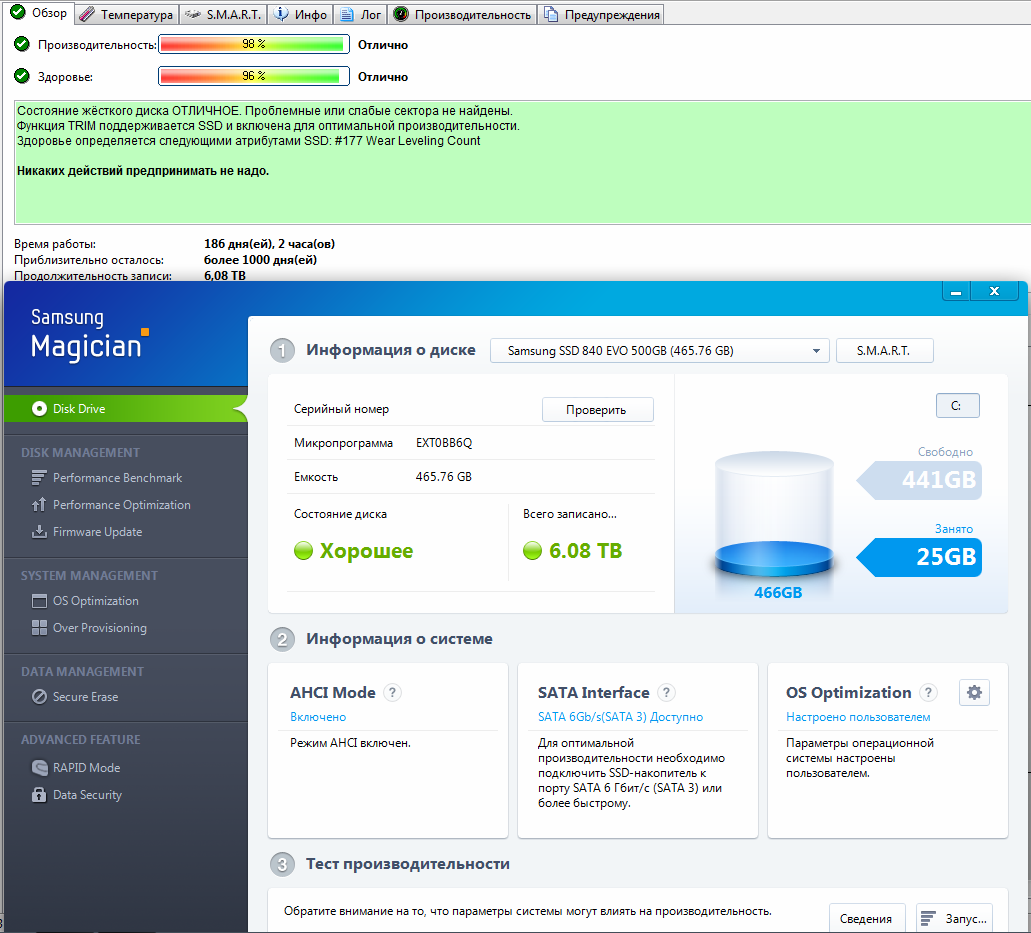Switch to the Инфо tab

click(x=300, y=14)
